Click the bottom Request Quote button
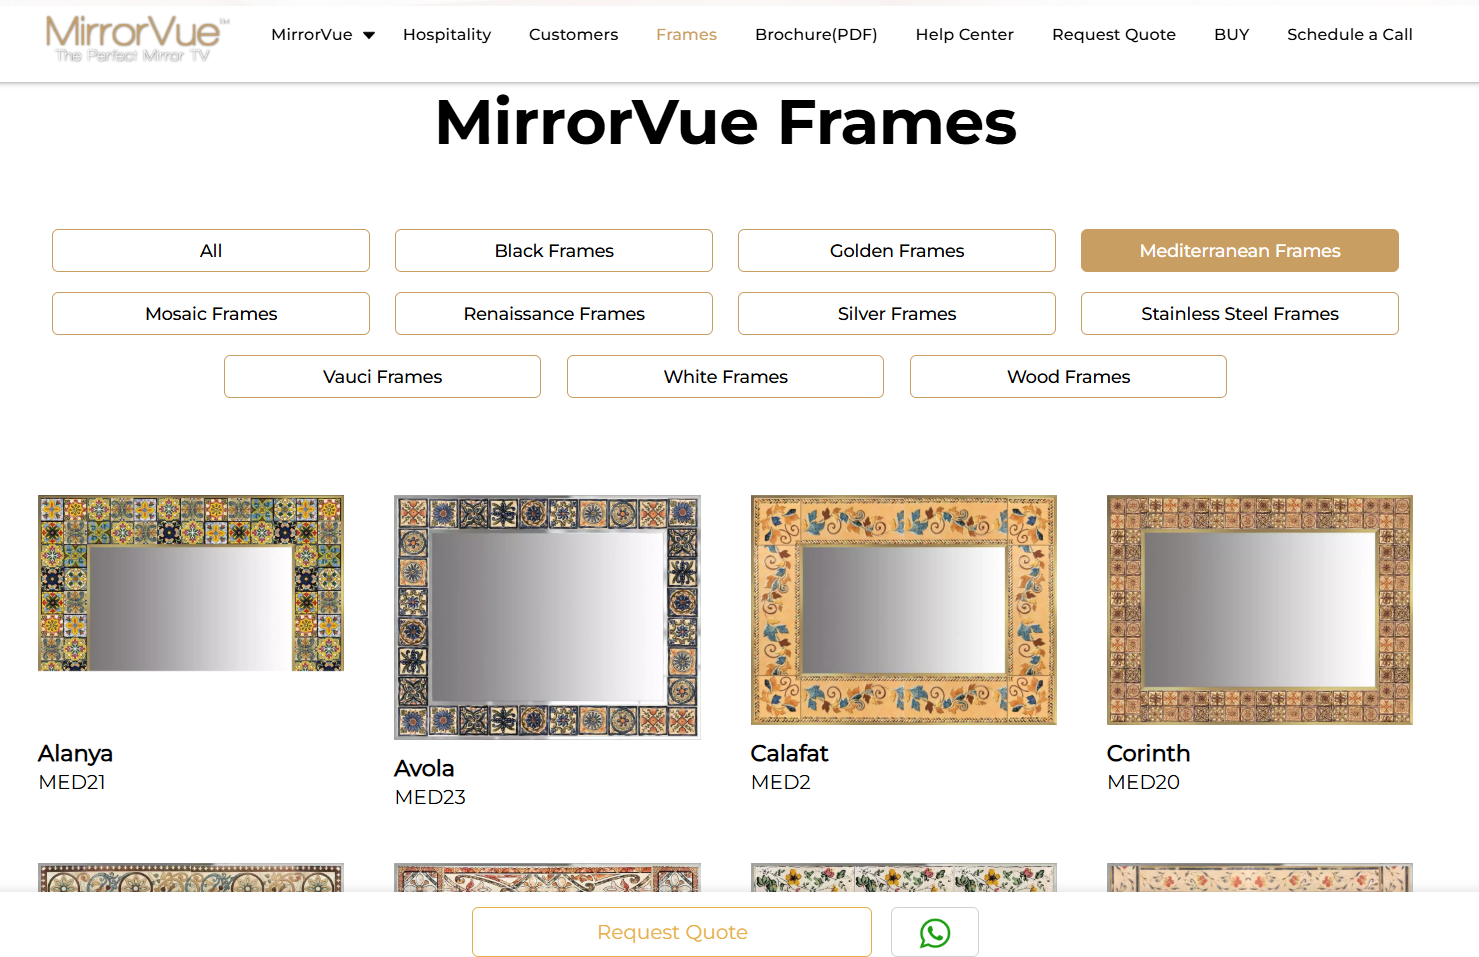Image resolution: width=1479 pixels, height=957 pixels. [x=671, y=931]
